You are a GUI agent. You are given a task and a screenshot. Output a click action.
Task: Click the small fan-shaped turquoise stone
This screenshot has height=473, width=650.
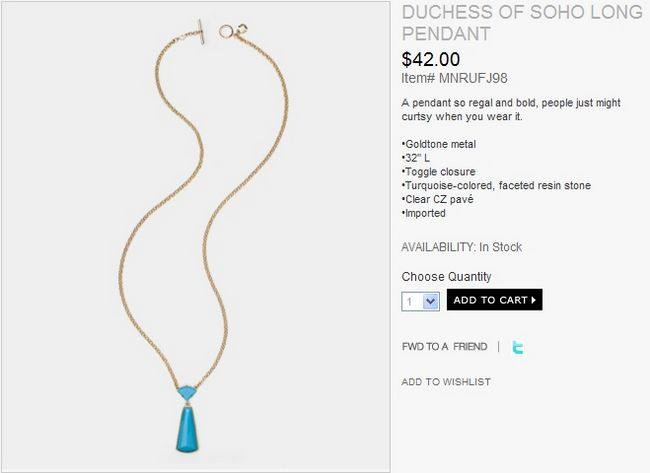[x=187, y=391]
